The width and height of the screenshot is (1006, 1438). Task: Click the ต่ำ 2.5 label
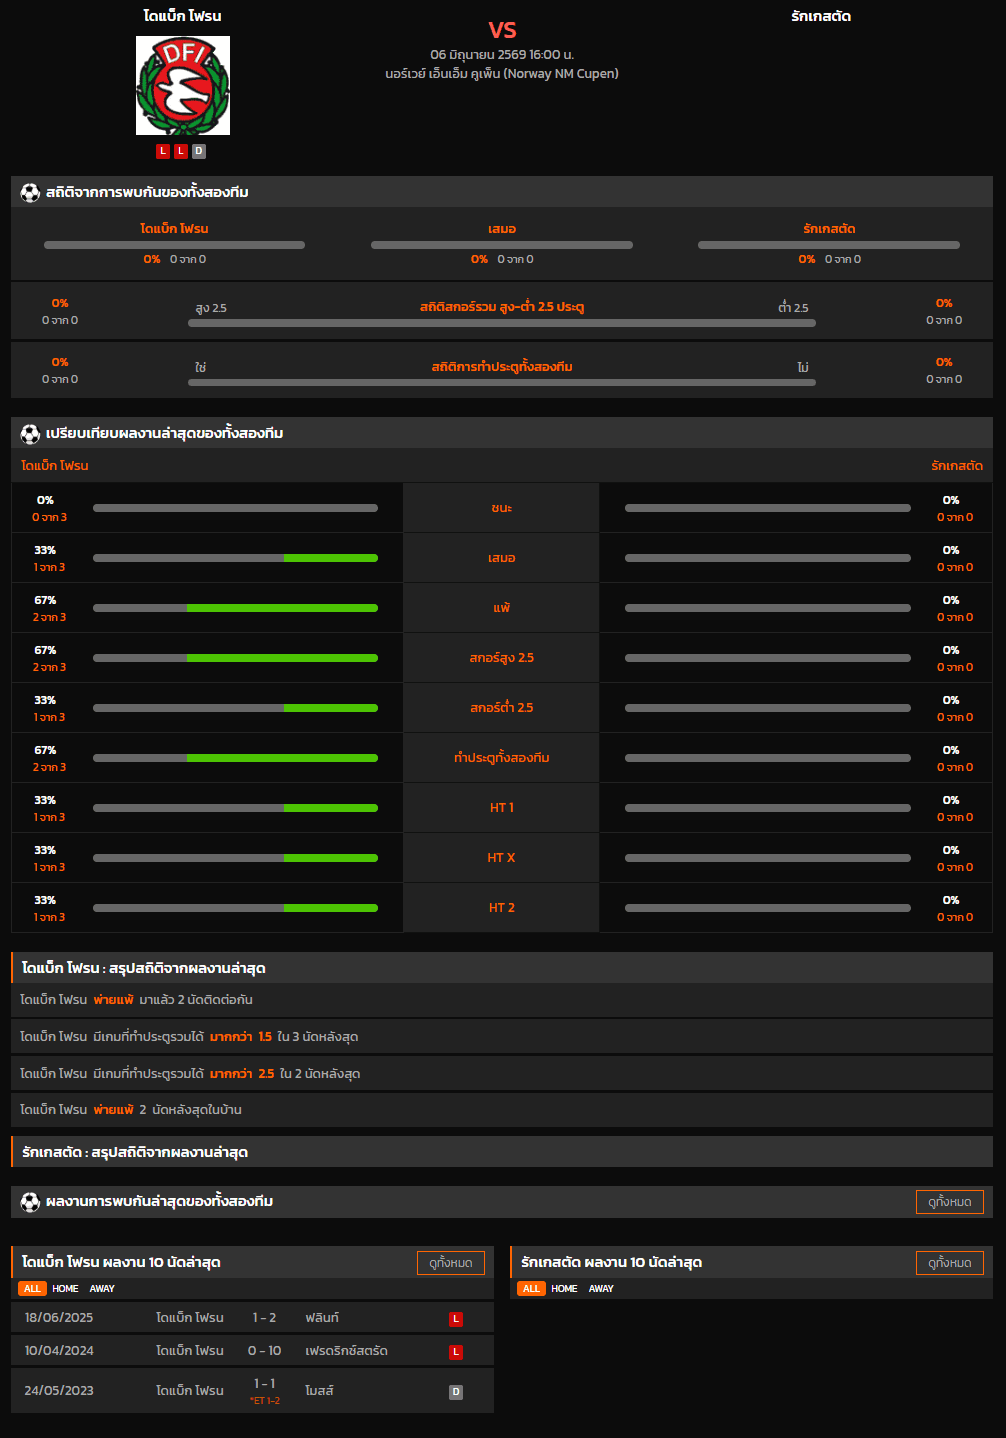click(x=793, y=308)
